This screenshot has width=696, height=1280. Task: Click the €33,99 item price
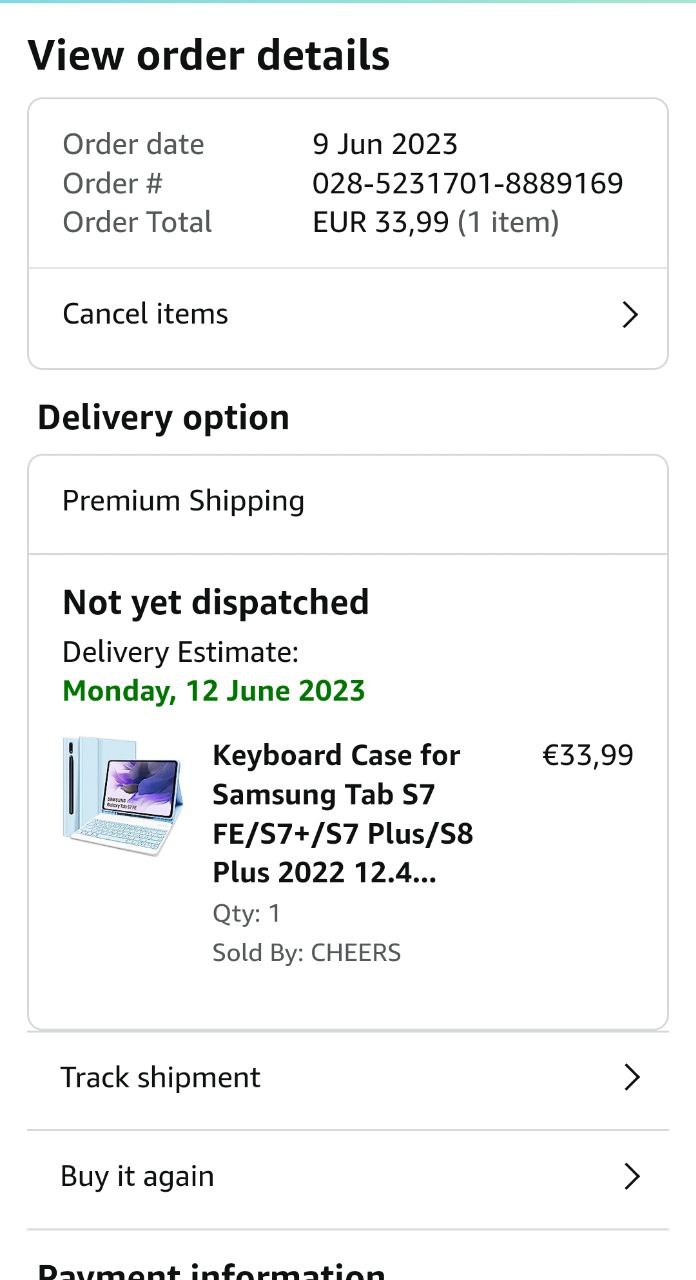point(587,755)
